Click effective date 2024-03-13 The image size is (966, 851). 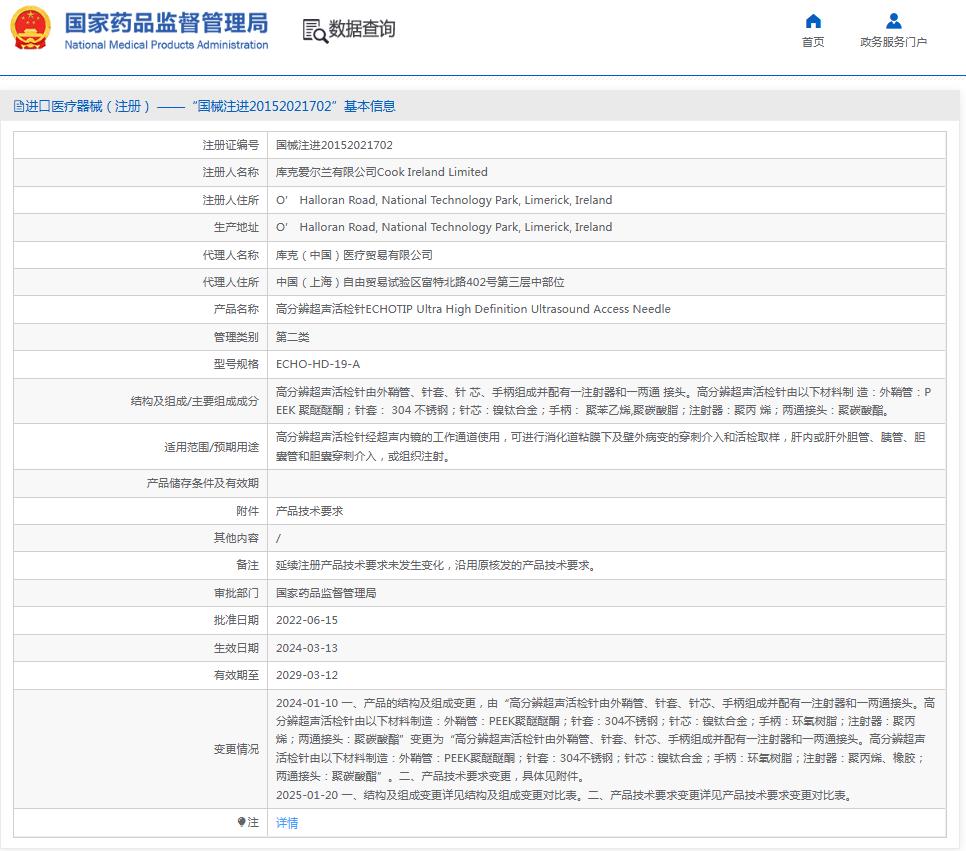click(306, 648)
